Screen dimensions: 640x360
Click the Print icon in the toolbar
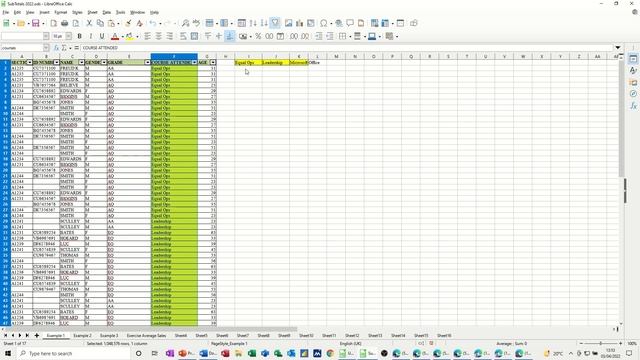click(x=64, y=23)
